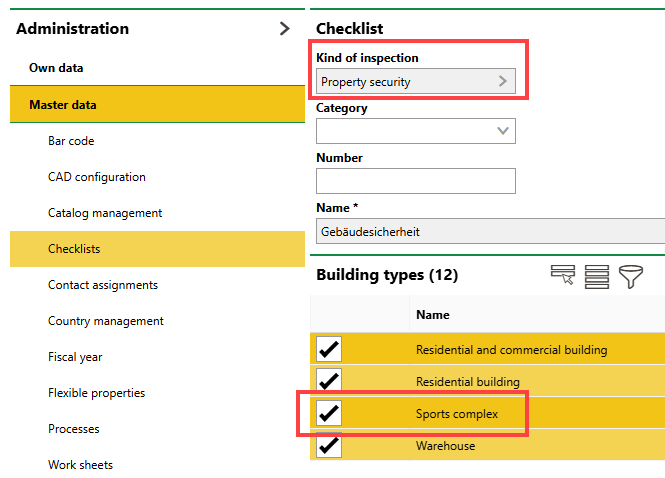
Task: Sort by the Name column header
Action: (x=433, y=315)
